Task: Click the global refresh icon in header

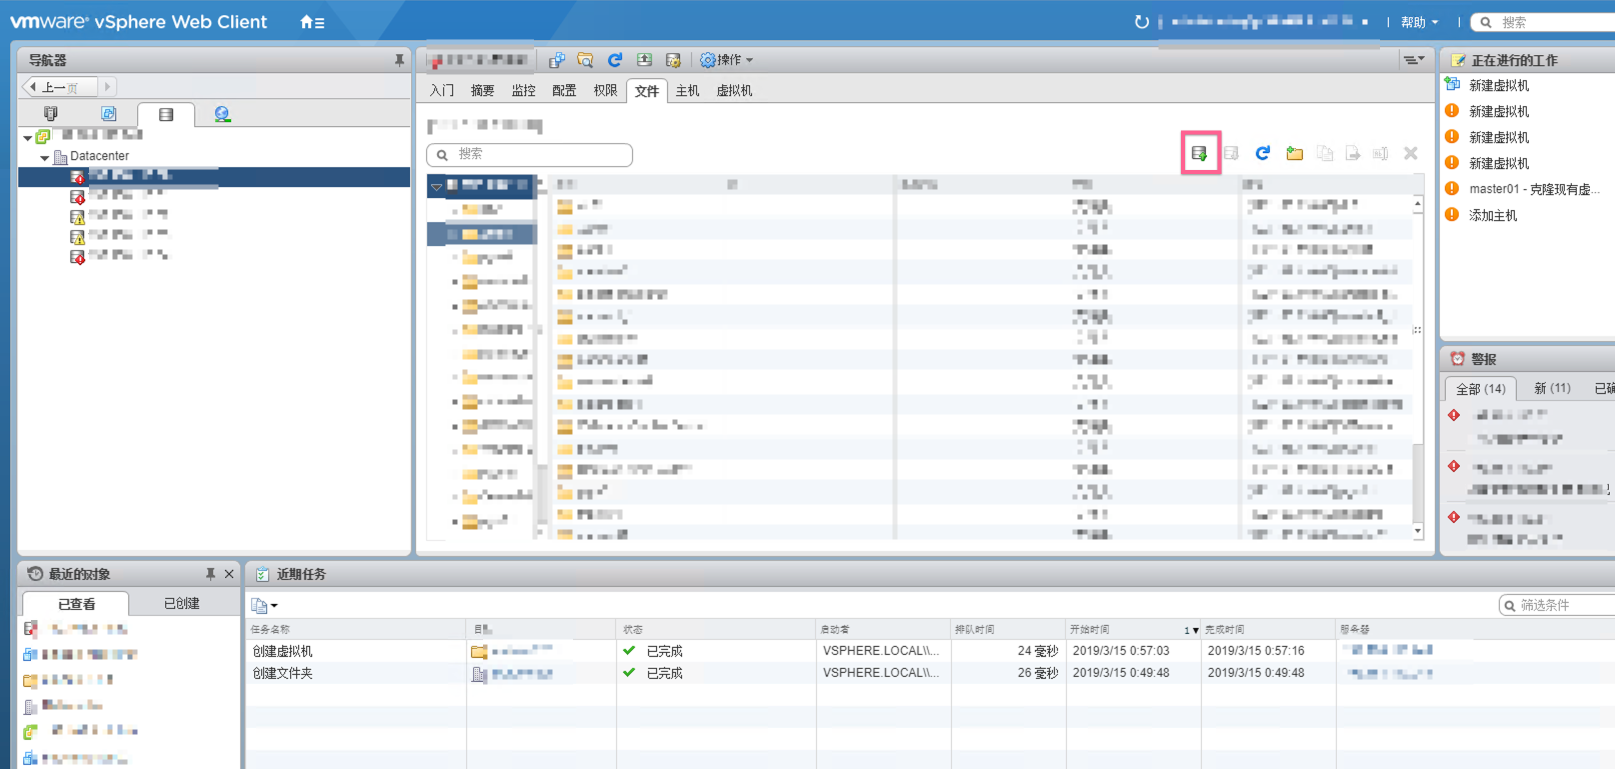Action: [1141, 22]
